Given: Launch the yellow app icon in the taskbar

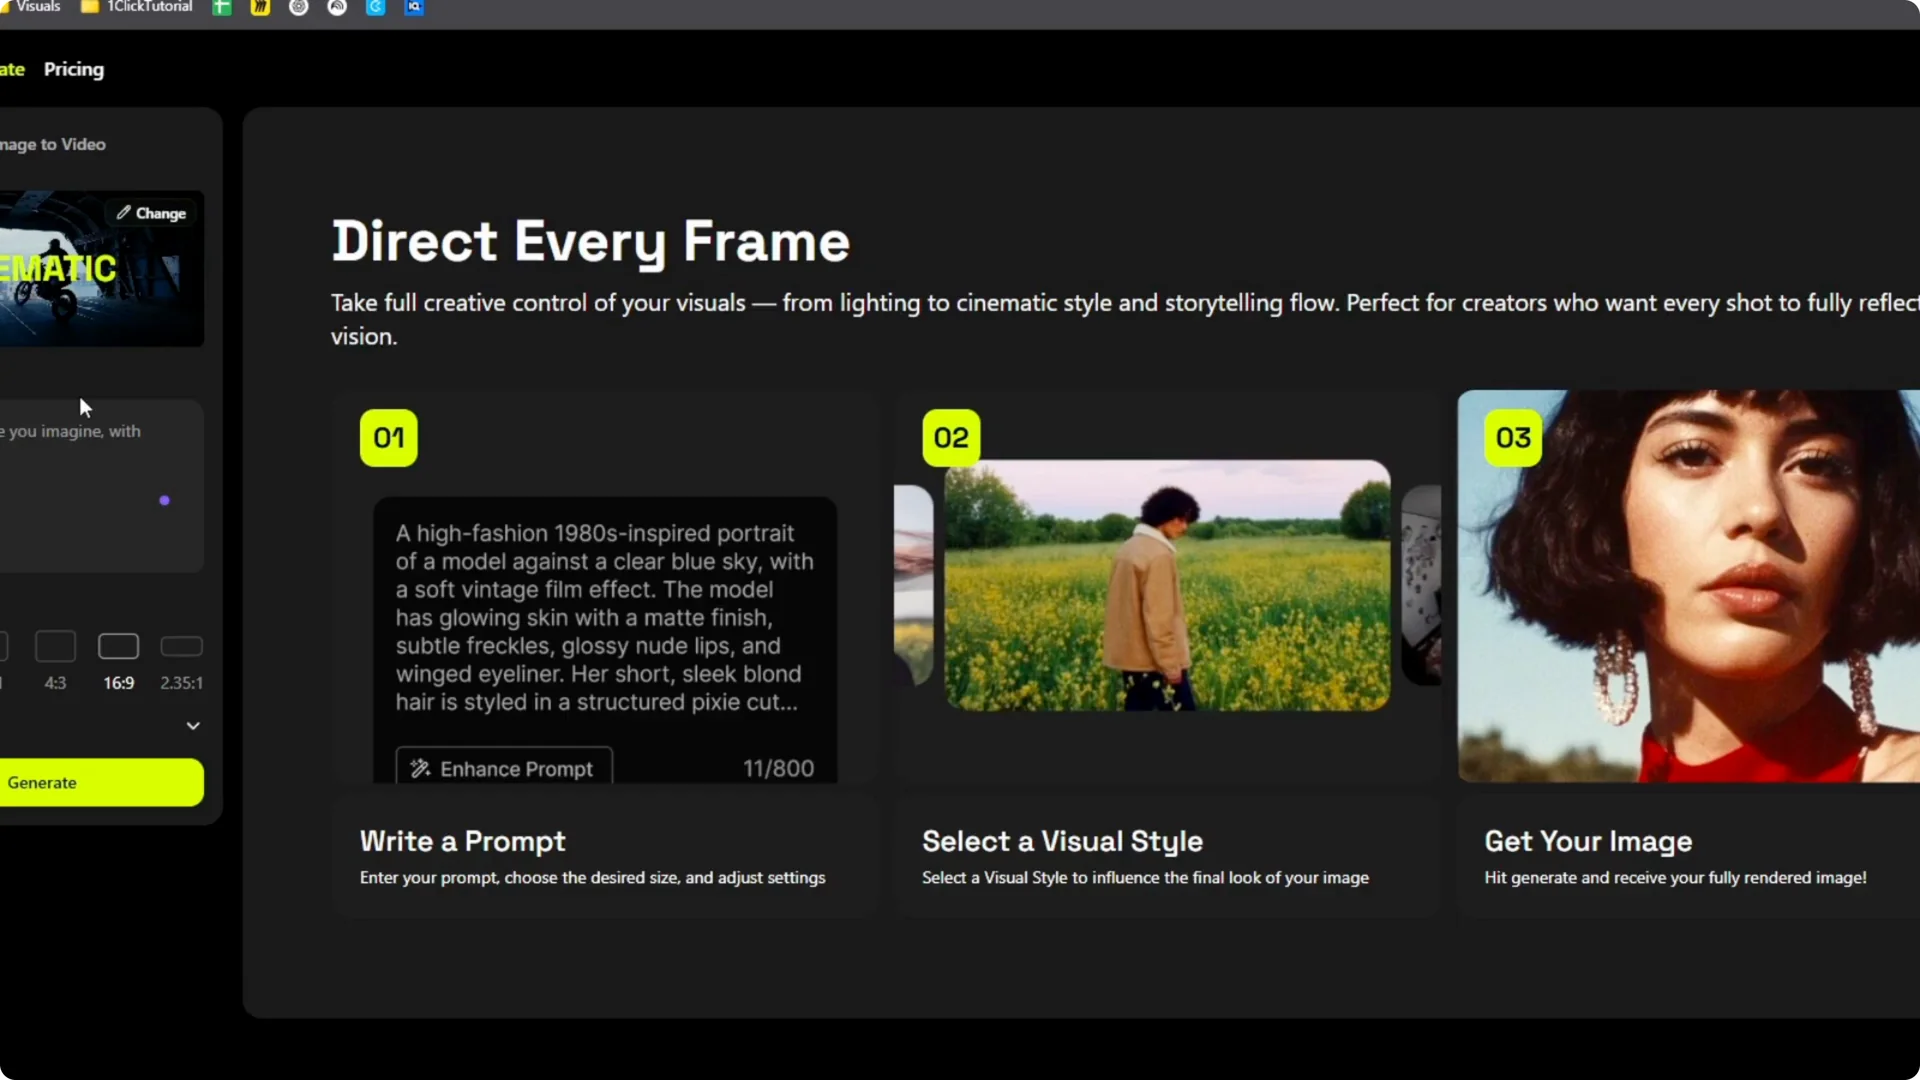Looking at the screenshot, I should pyautogui.click(x=259, y=7).
